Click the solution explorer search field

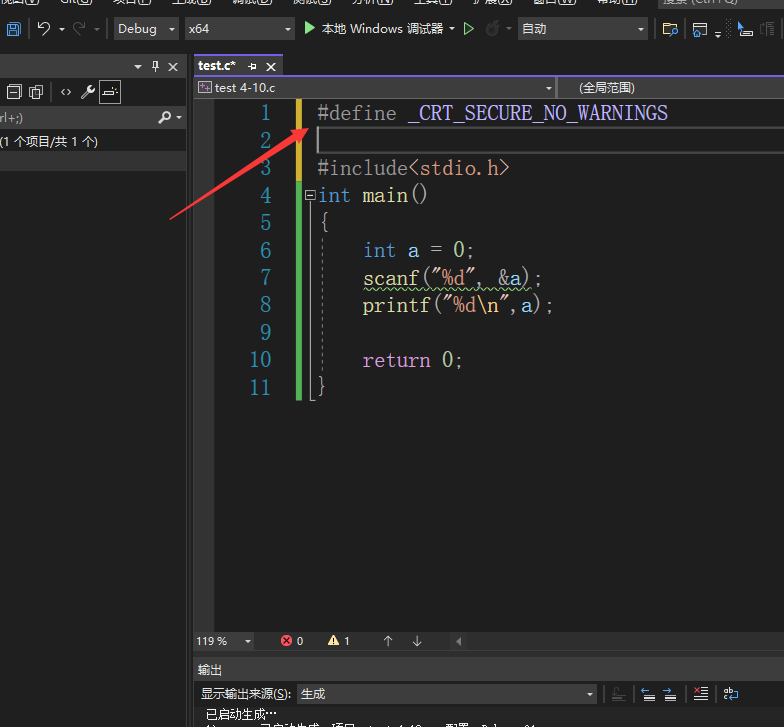click(78, 118)
